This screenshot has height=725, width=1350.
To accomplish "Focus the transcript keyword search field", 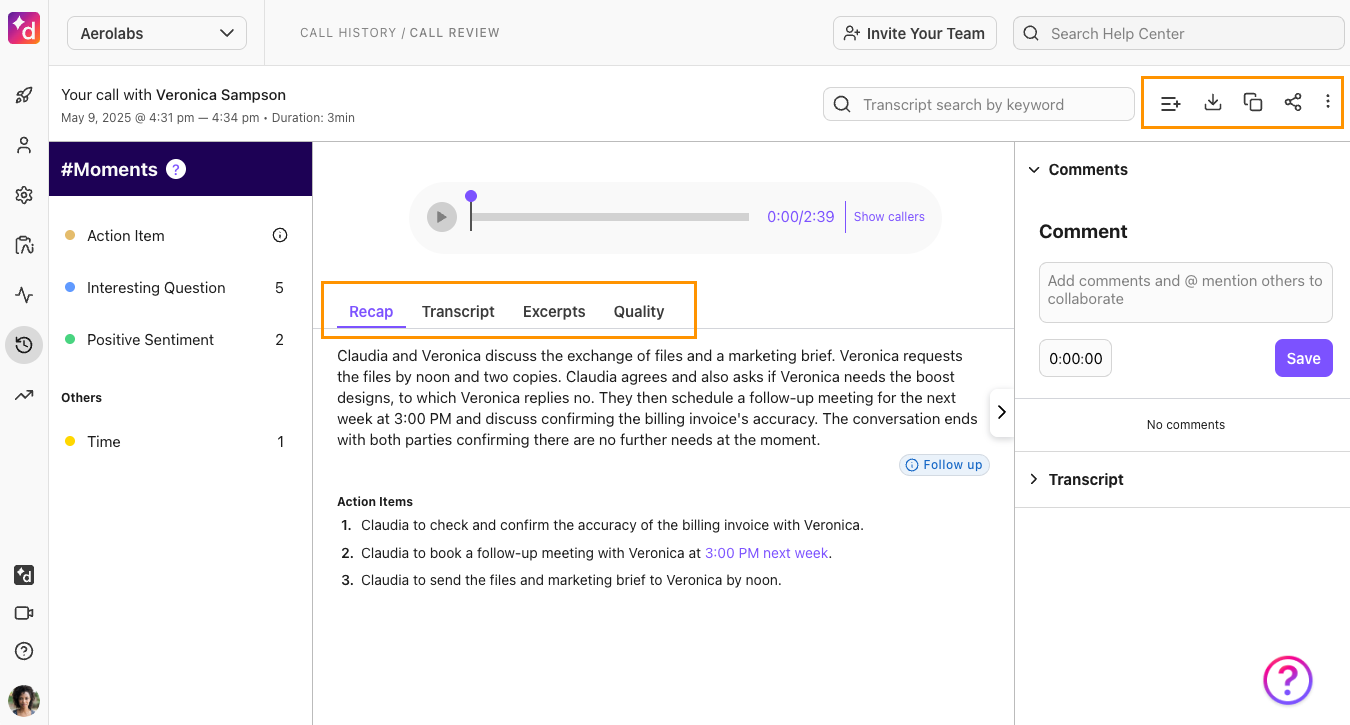I will point(979,104).
